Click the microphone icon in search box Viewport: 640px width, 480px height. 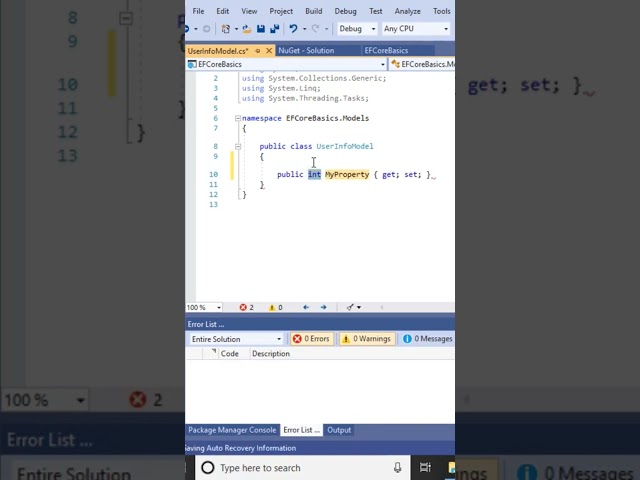coord(398,468)
